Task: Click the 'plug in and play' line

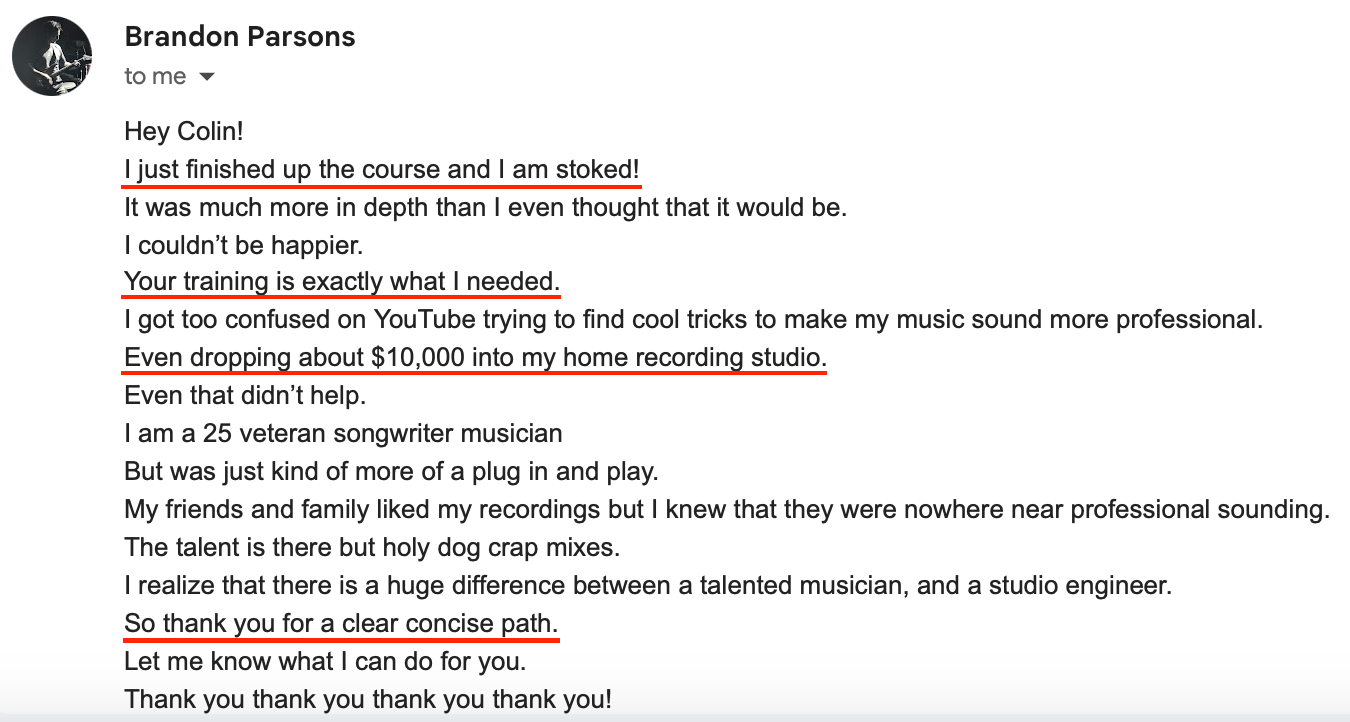Action: tap(391, 471)
